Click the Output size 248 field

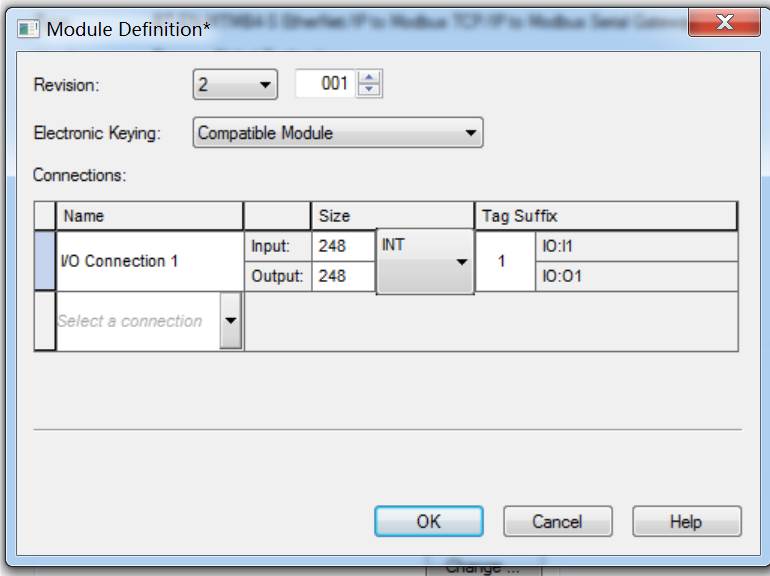tap(343, 276)
